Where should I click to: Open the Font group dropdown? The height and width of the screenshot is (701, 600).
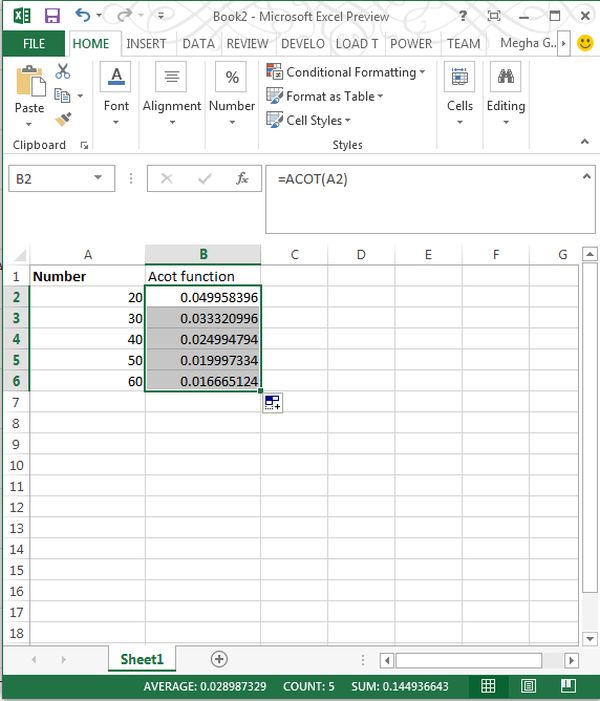click(x=116, y=95)
